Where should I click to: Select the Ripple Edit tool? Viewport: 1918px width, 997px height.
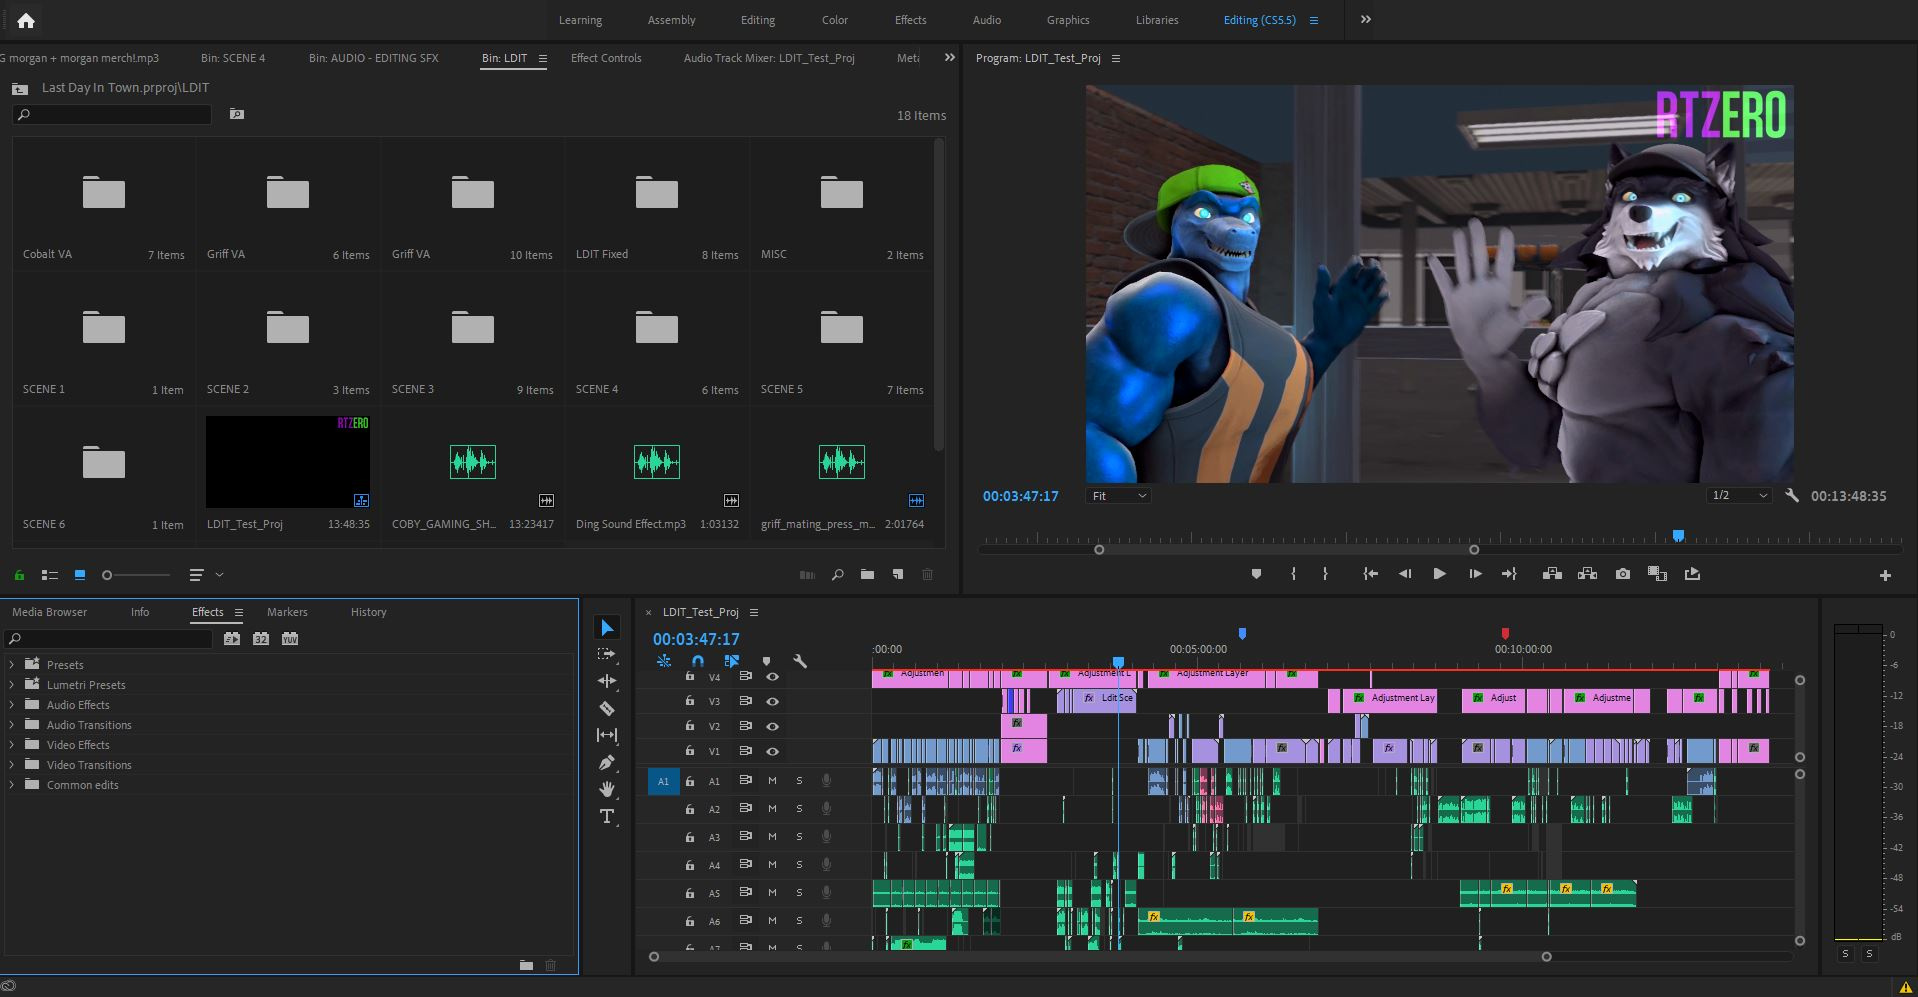pyautogui.click(x=607, y=681)
